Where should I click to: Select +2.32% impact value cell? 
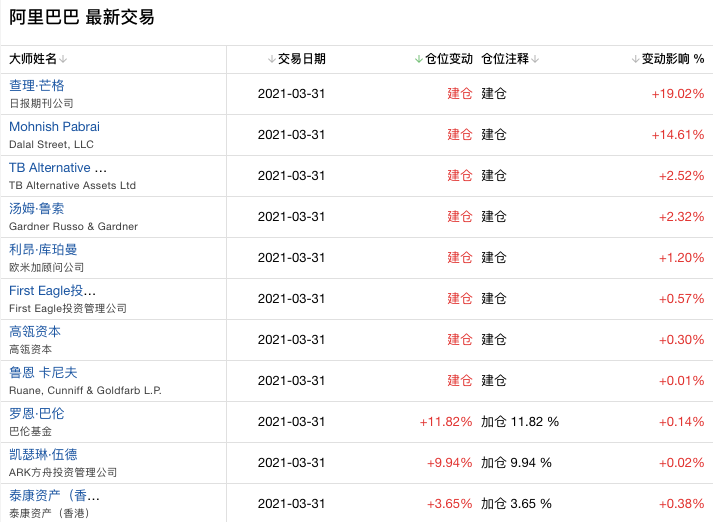click(x=682, y=216)
